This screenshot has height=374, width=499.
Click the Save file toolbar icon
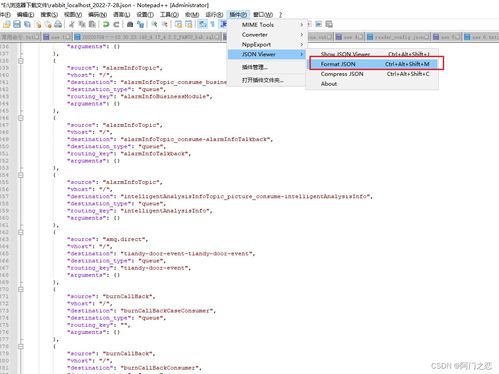coord(17,24)
